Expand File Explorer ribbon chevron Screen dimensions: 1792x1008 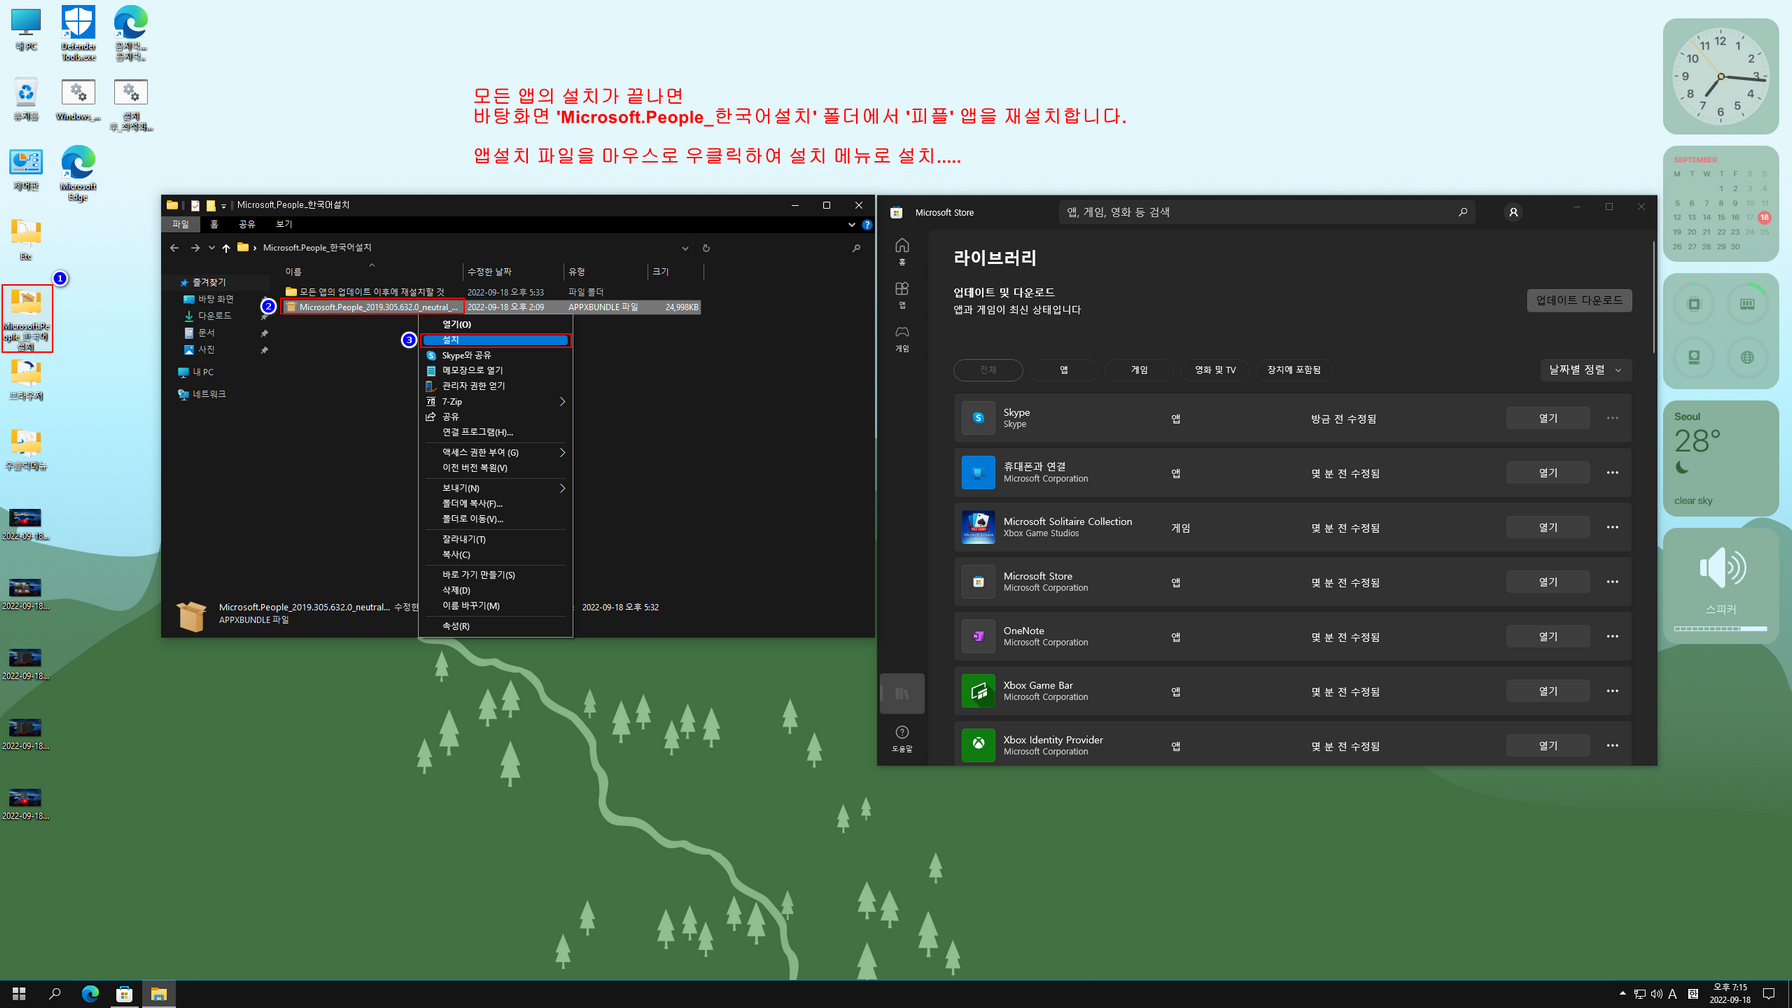tap(851, 224)
